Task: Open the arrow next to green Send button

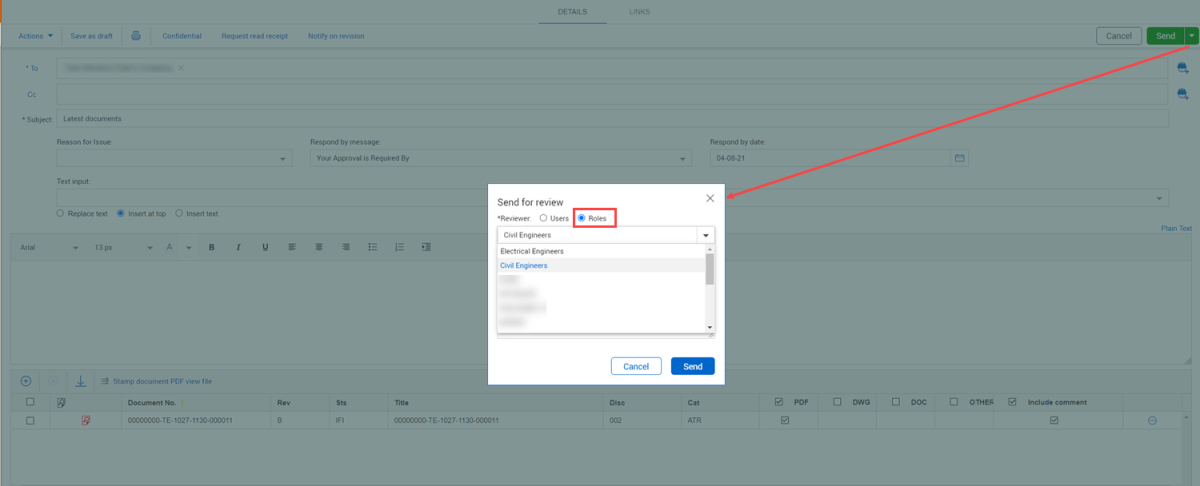Action: (1191, 36)
